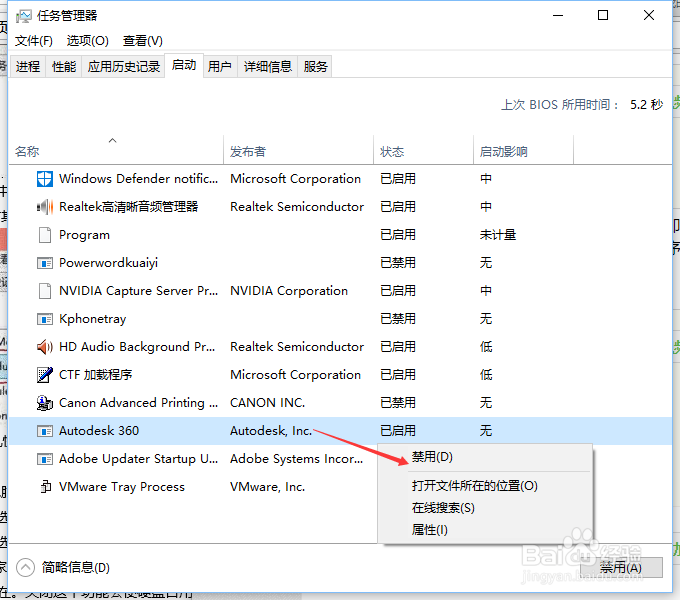Switch to the 用户 tab
This screenshot has width=680, height=600.
click(x=219, y=66)
